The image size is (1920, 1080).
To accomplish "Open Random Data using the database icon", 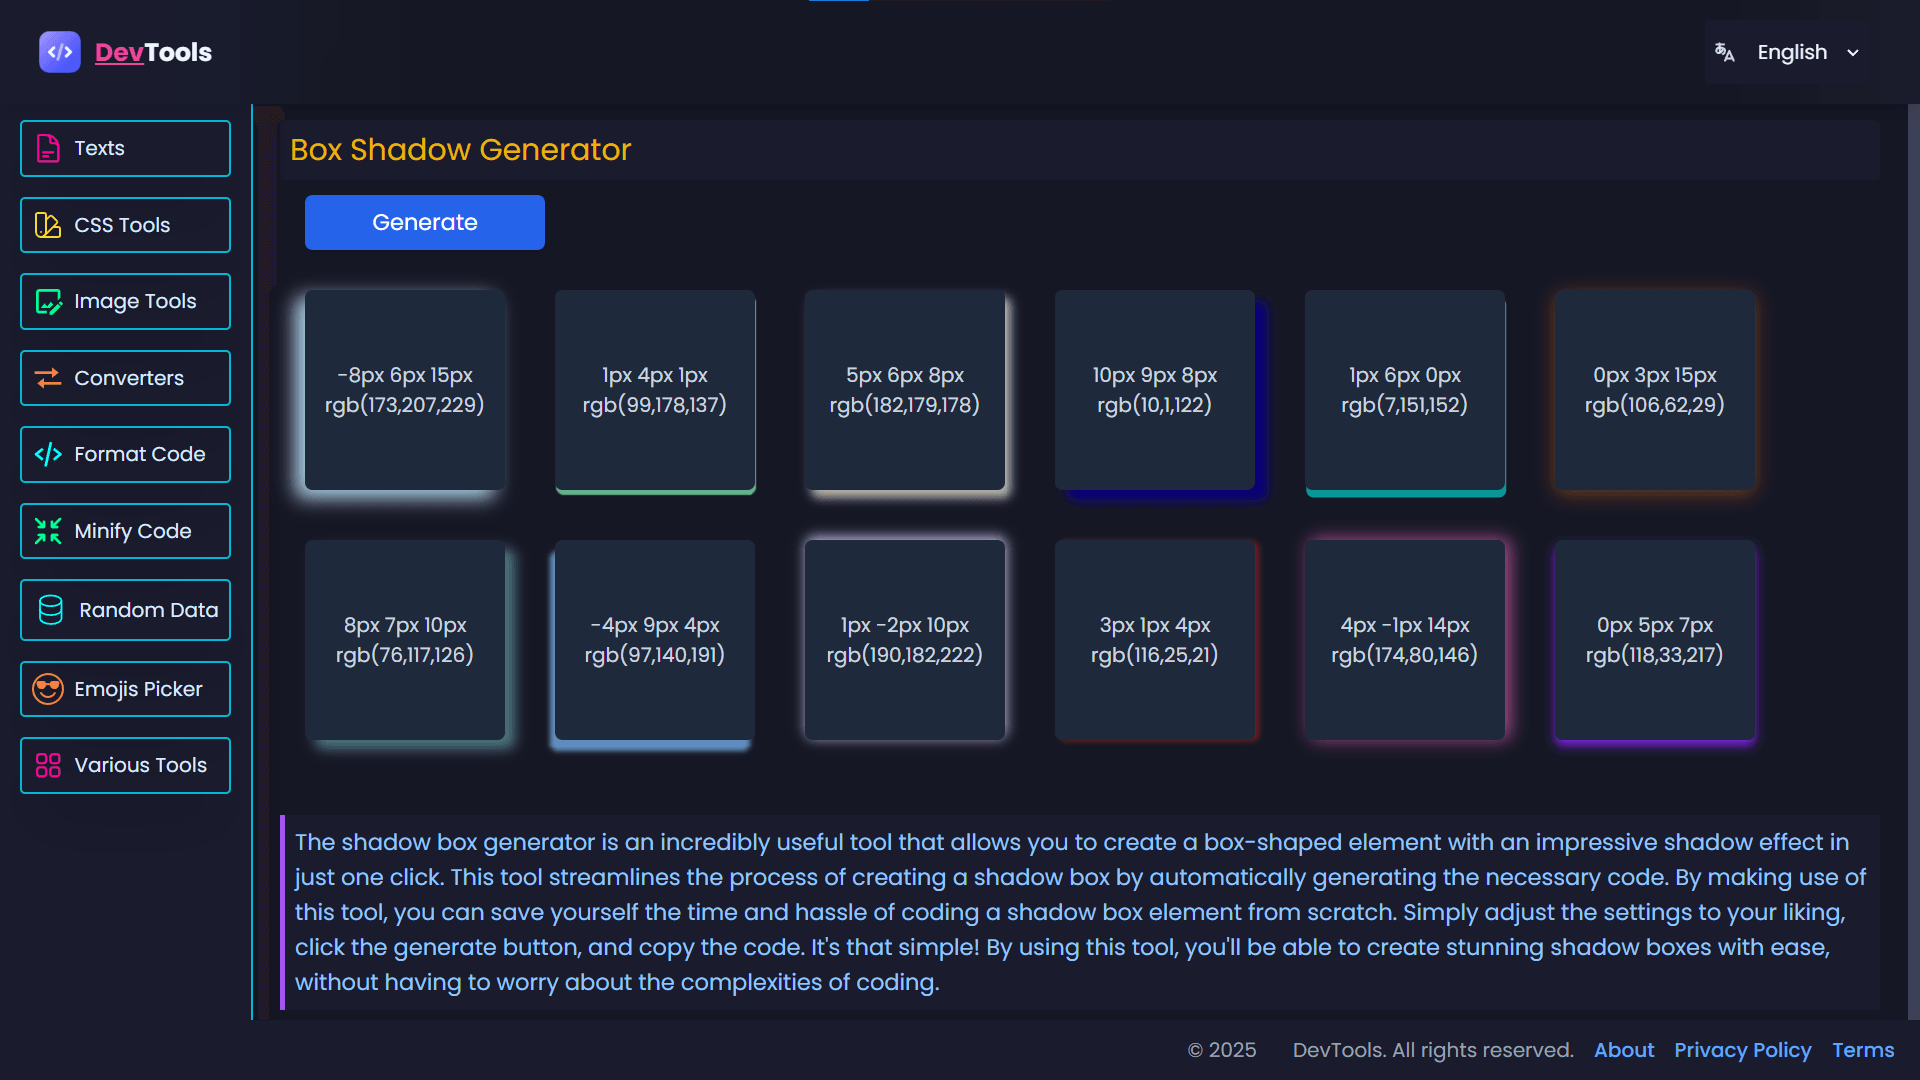I will click(x=48, y=609).
